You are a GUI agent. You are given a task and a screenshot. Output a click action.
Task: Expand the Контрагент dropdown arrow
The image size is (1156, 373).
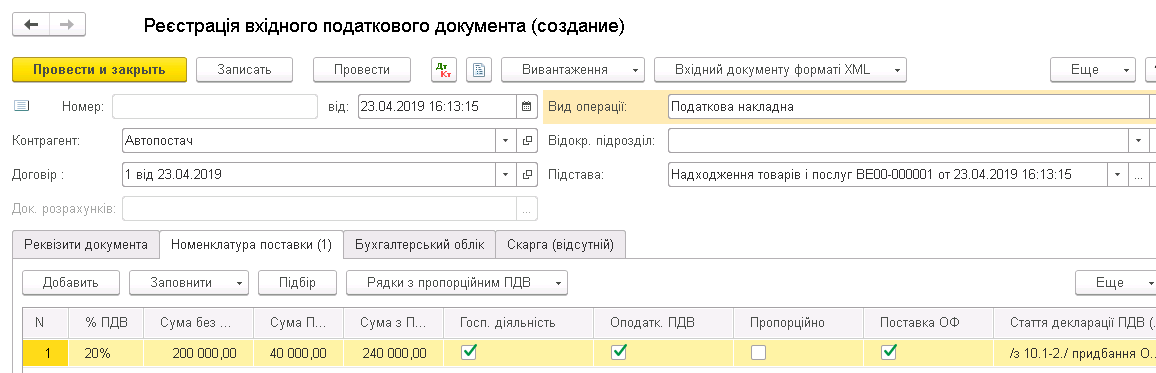pos(506,140)
